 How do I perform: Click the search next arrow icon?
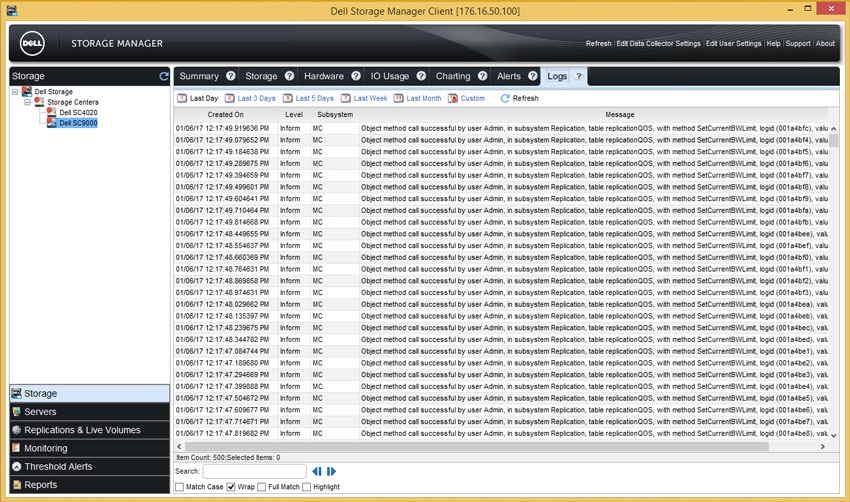pyautogui.click(x=331, y=472)
